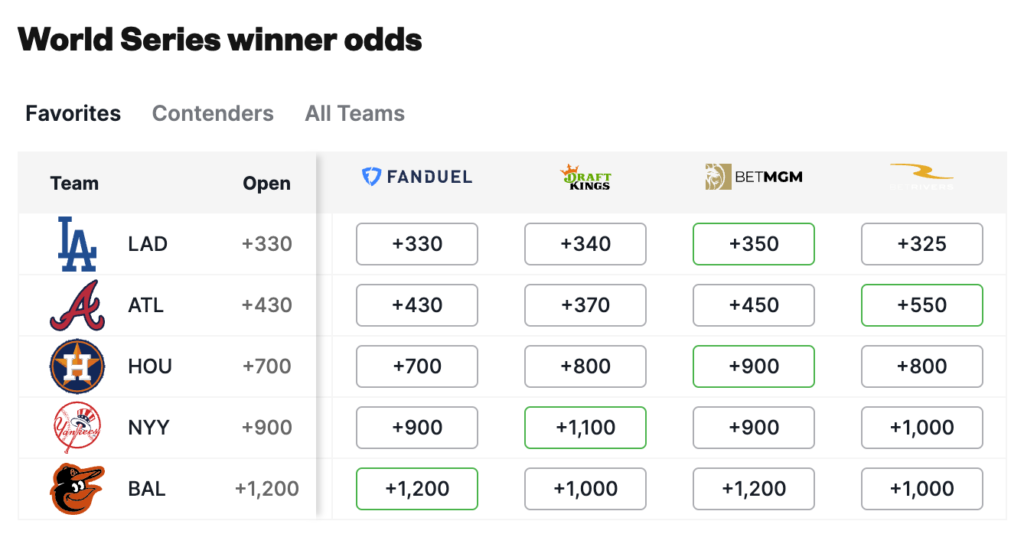
Task: Select BetMGM +900 odds for HOU
Action: tap(754, 366)
